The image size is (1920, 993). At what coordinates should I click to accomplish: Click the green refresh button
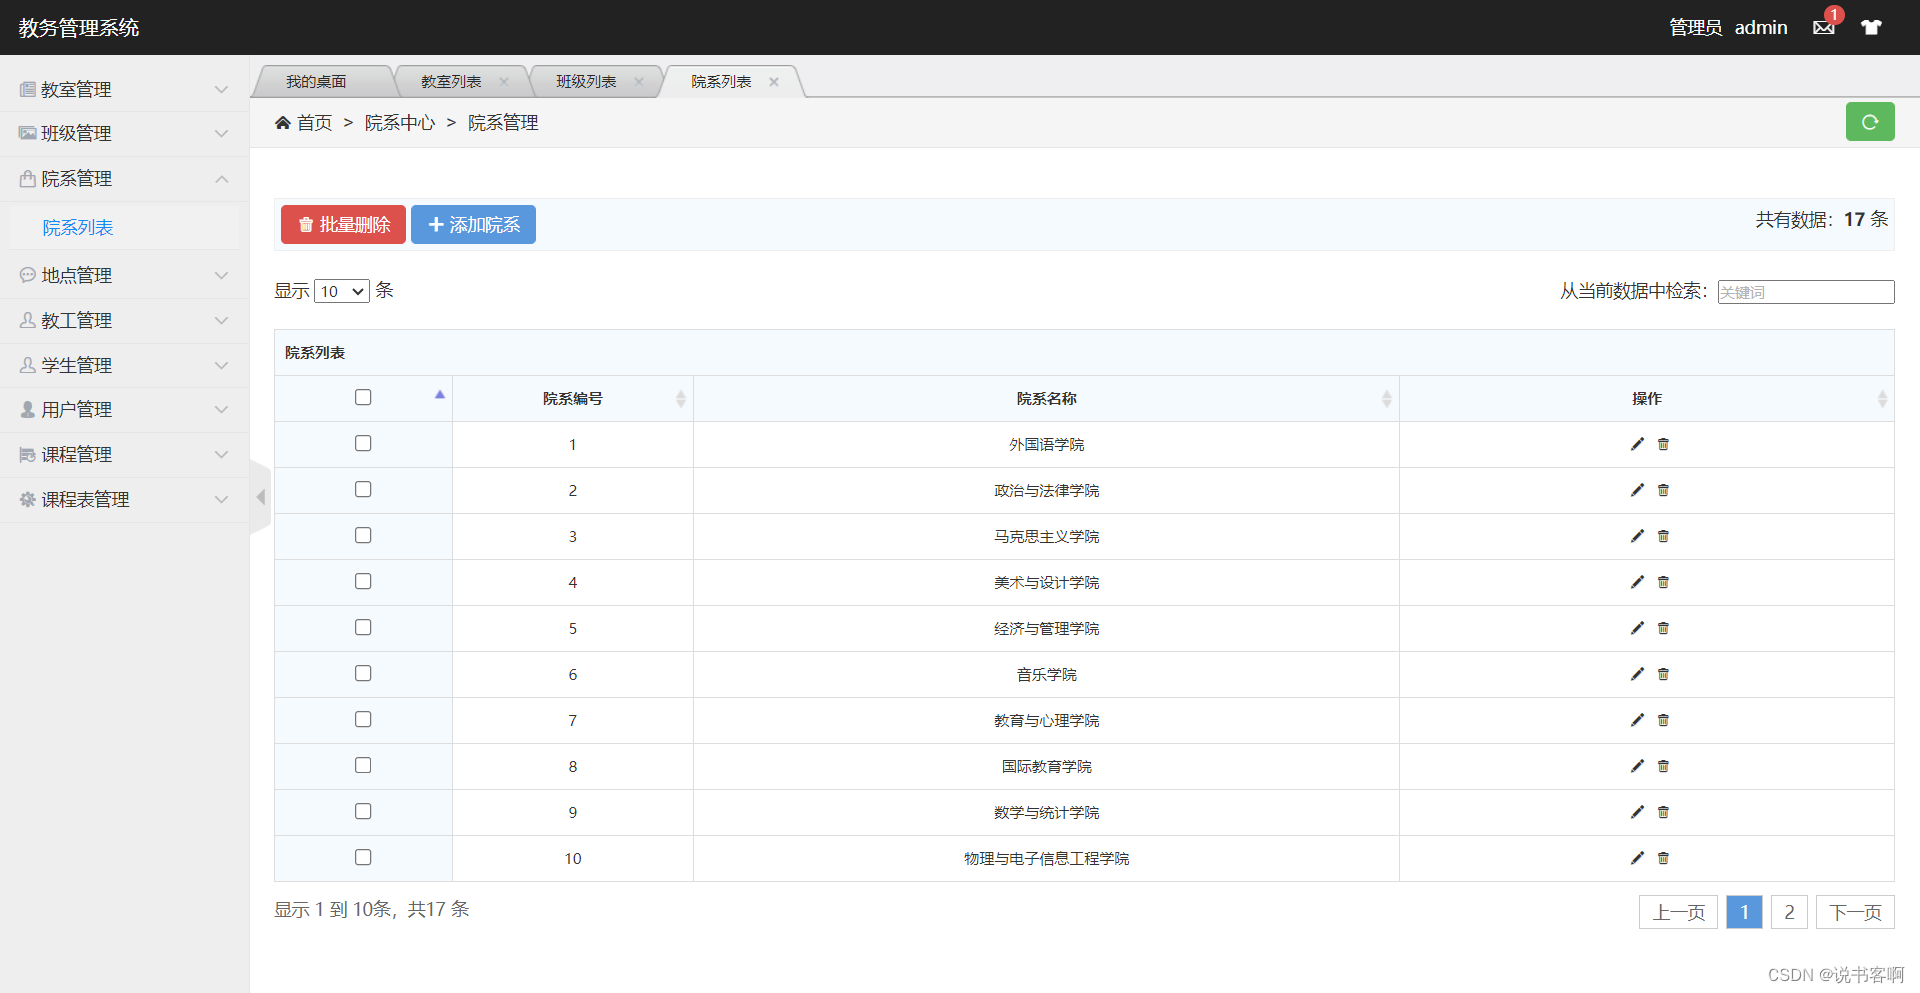coord(1870,122)
